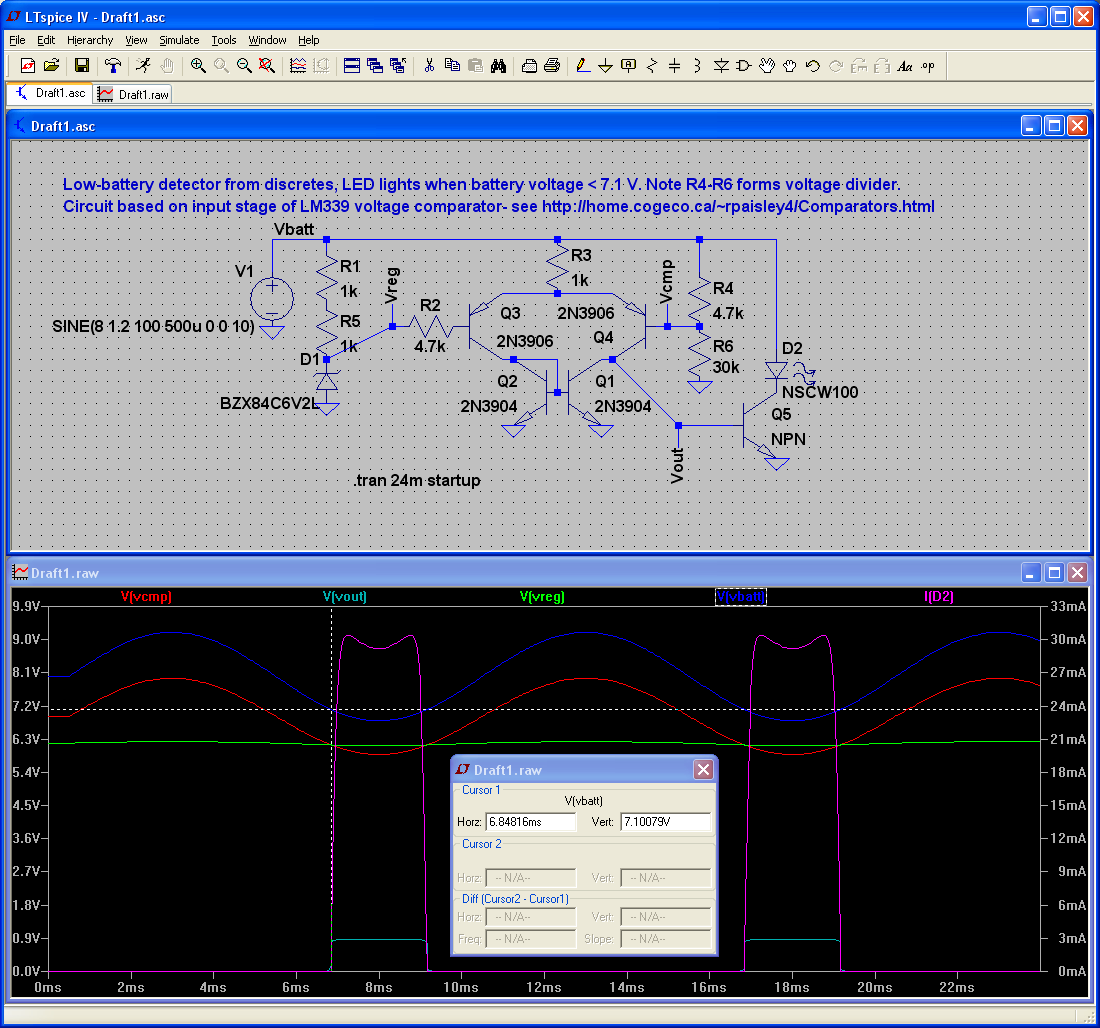Click the V(vbatt) highlighted trace label

741,597
